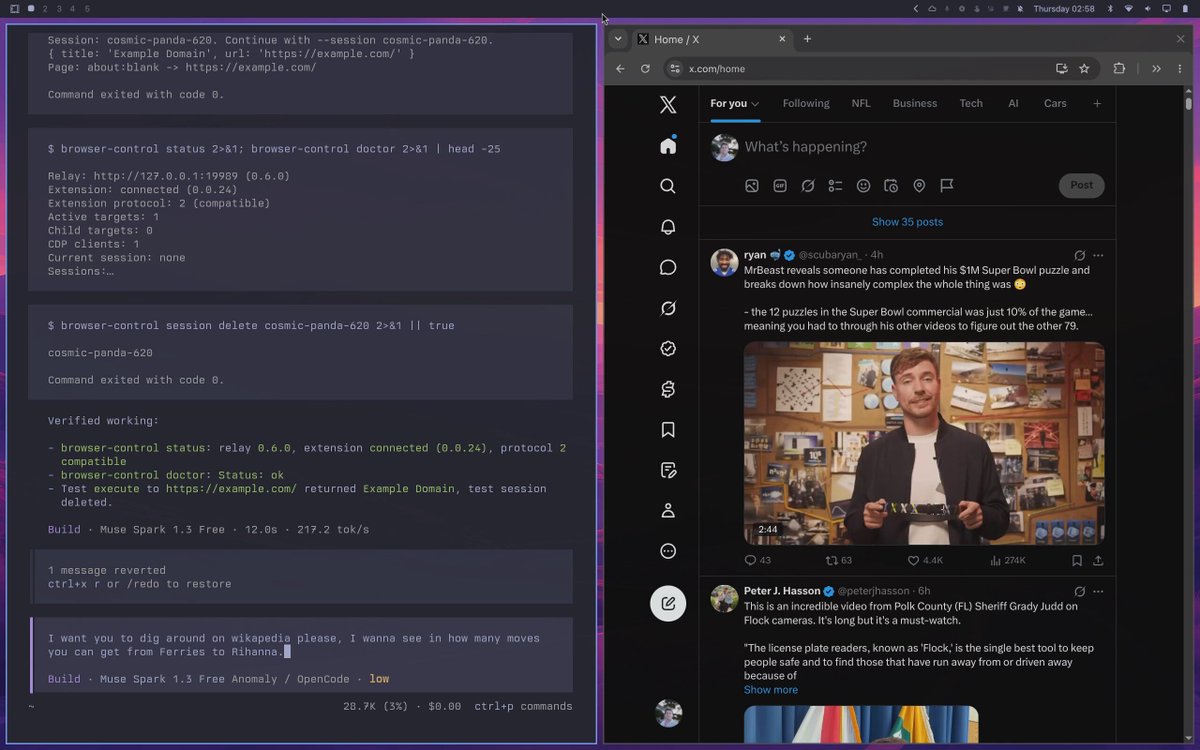1200x750 pixels.
Task: Click the Post button in composer
Action: click(1082, 185)
